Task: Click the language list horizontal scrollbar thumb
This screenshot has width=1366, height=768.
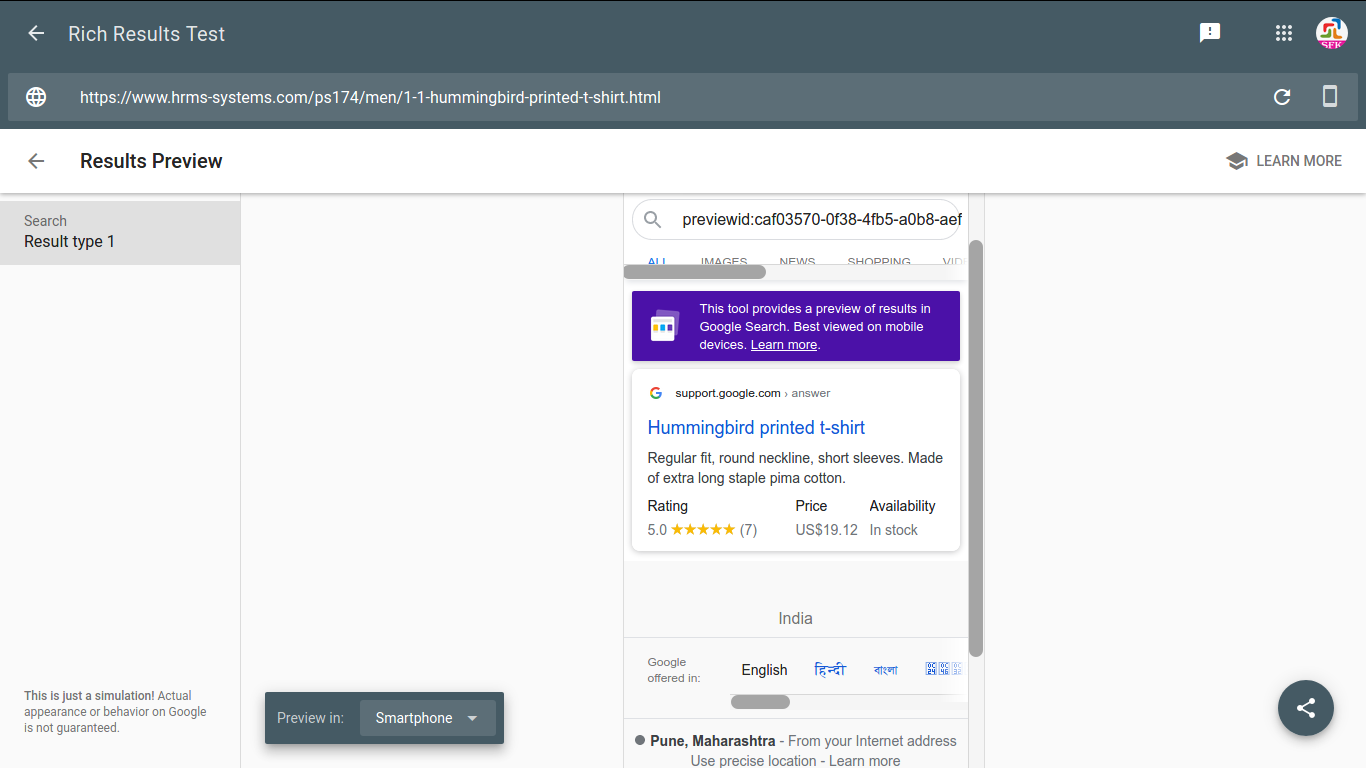Action: (x=760, y=702)
